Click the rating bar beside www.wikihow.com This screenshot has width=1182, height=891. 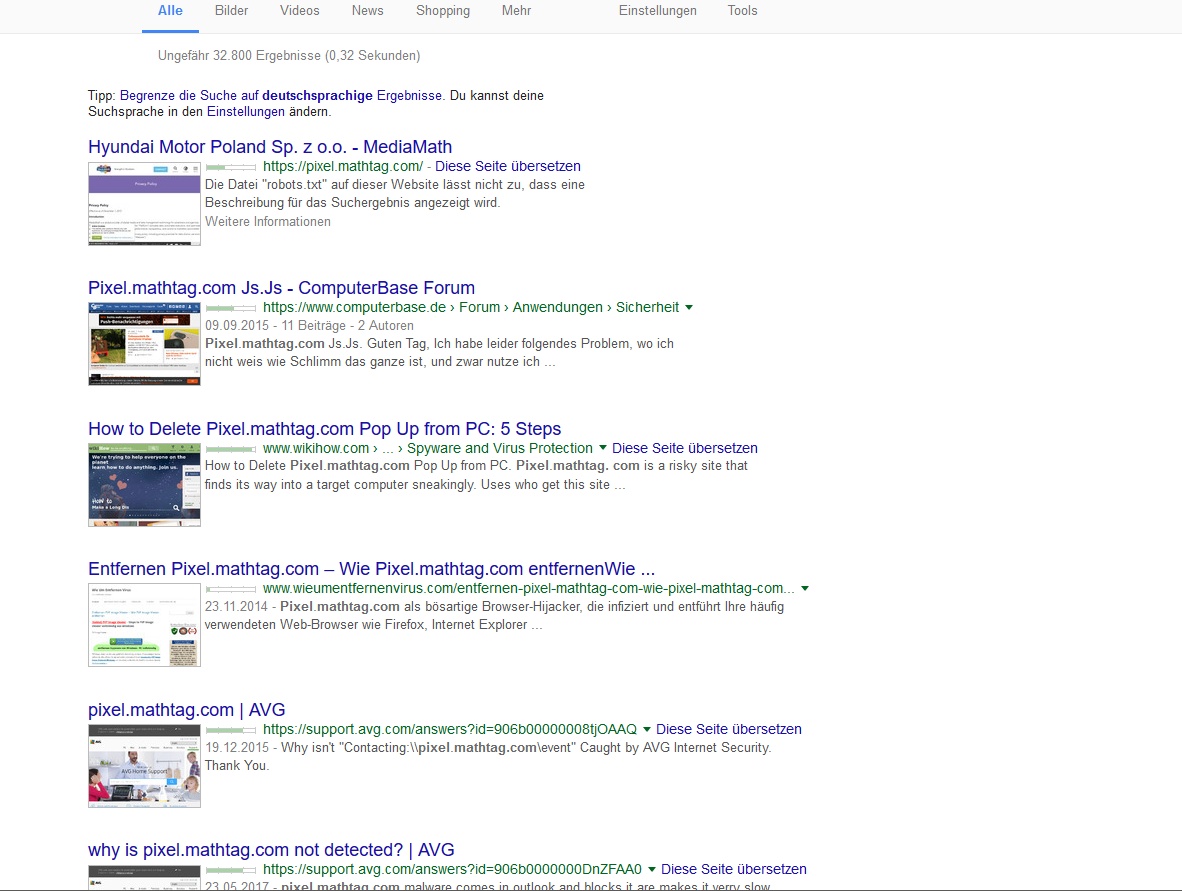(231, 449)
